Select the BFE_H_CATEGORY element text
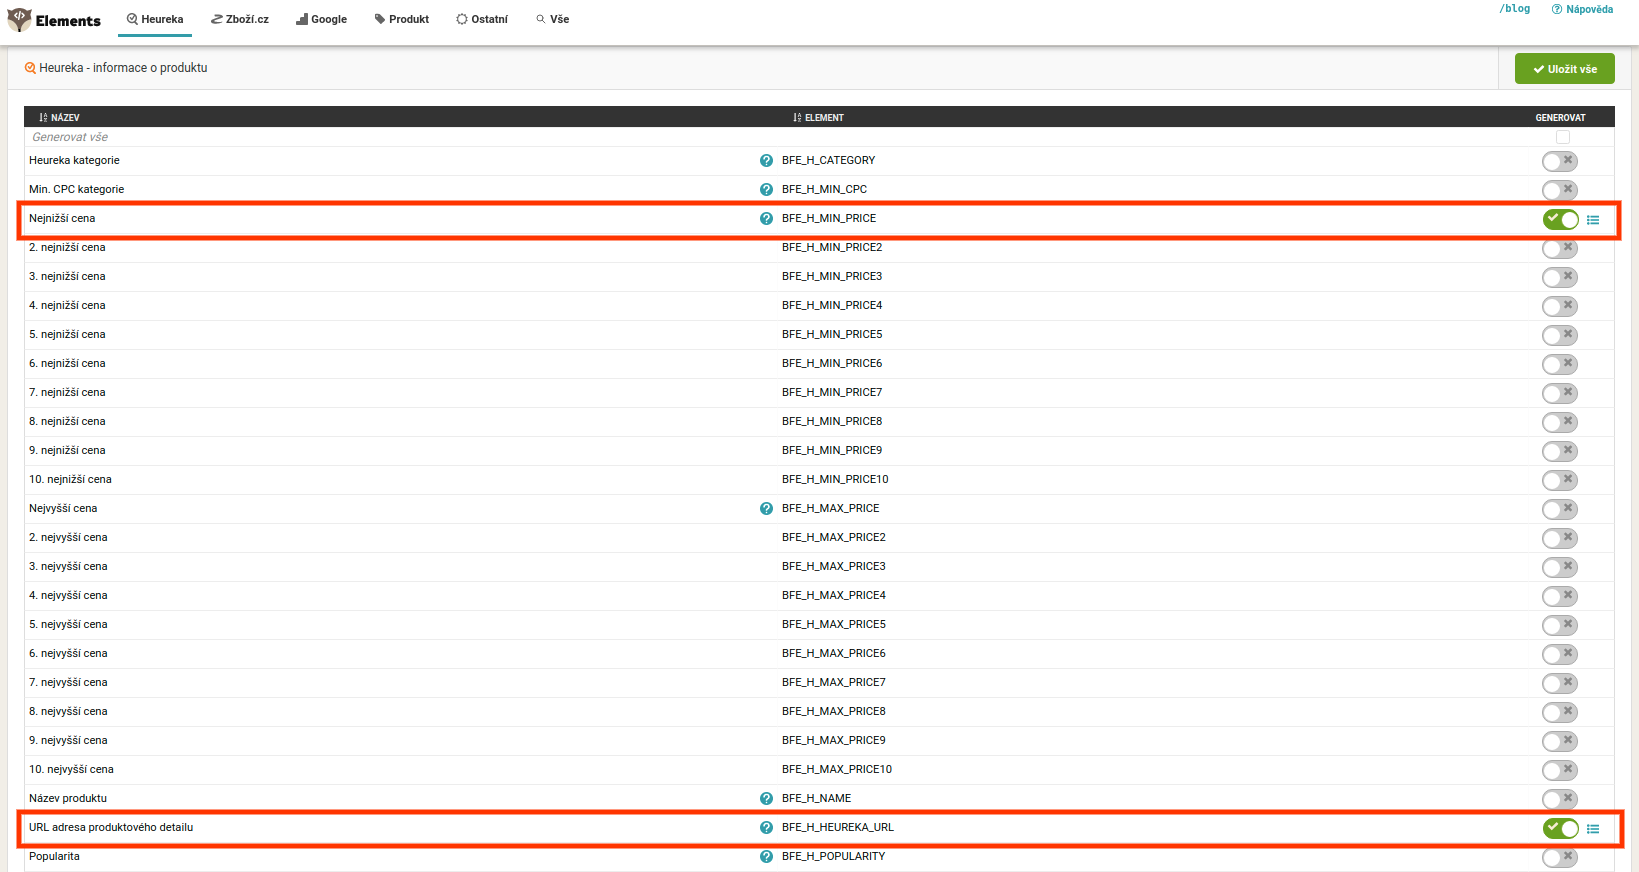 828,160
